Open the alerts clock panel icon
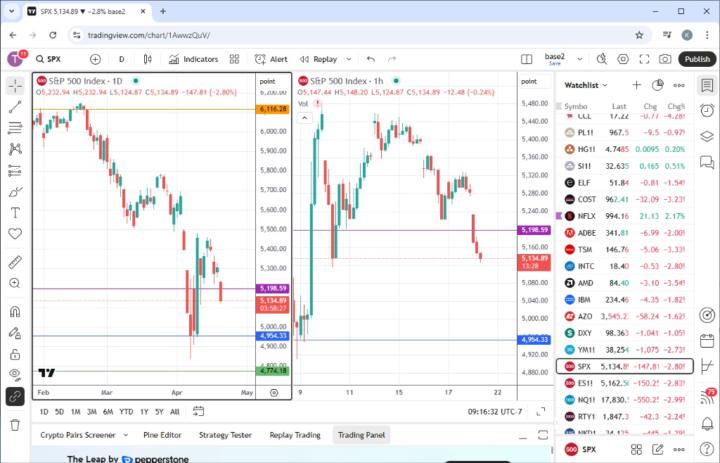The image size is (720, 463). click(x=707, y=111)
